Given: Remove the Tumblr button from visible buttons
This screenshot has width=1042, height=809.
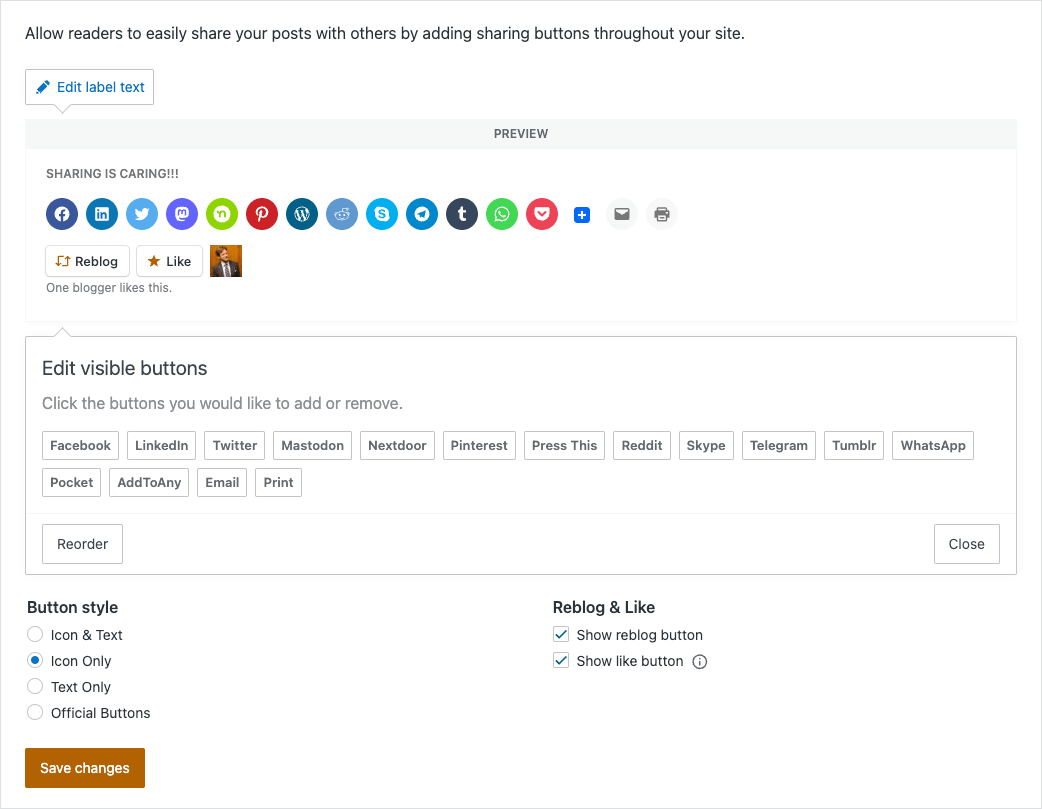Looking at the screenshot, I should coord(854,446).
